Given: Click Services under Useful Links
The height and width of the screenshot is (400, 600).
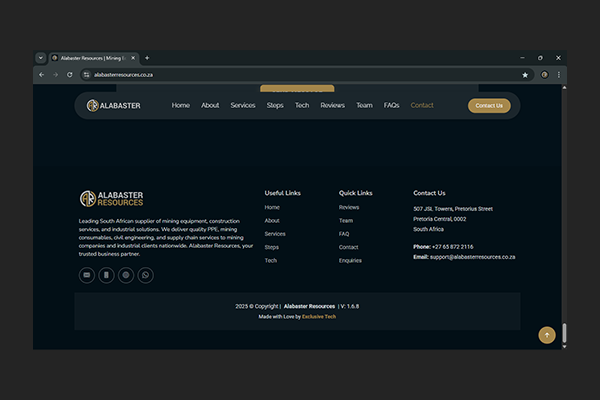Looking at the screenshot, I should pos(275,234).
